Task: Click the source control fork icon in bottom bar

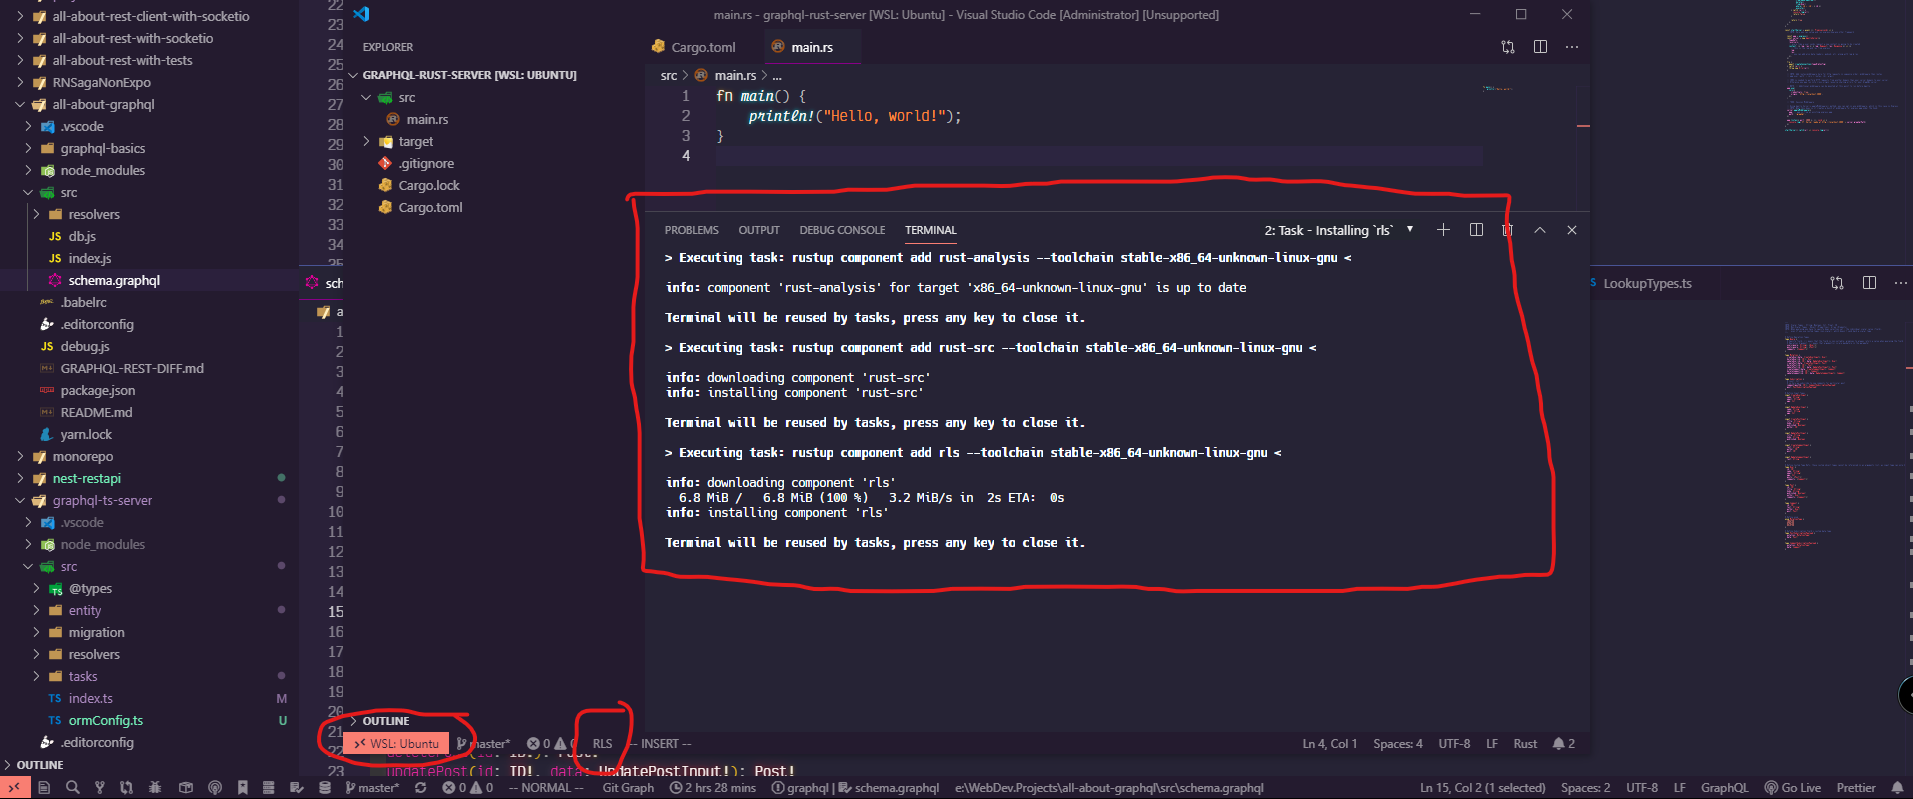Action: click(x=99, y=788)
